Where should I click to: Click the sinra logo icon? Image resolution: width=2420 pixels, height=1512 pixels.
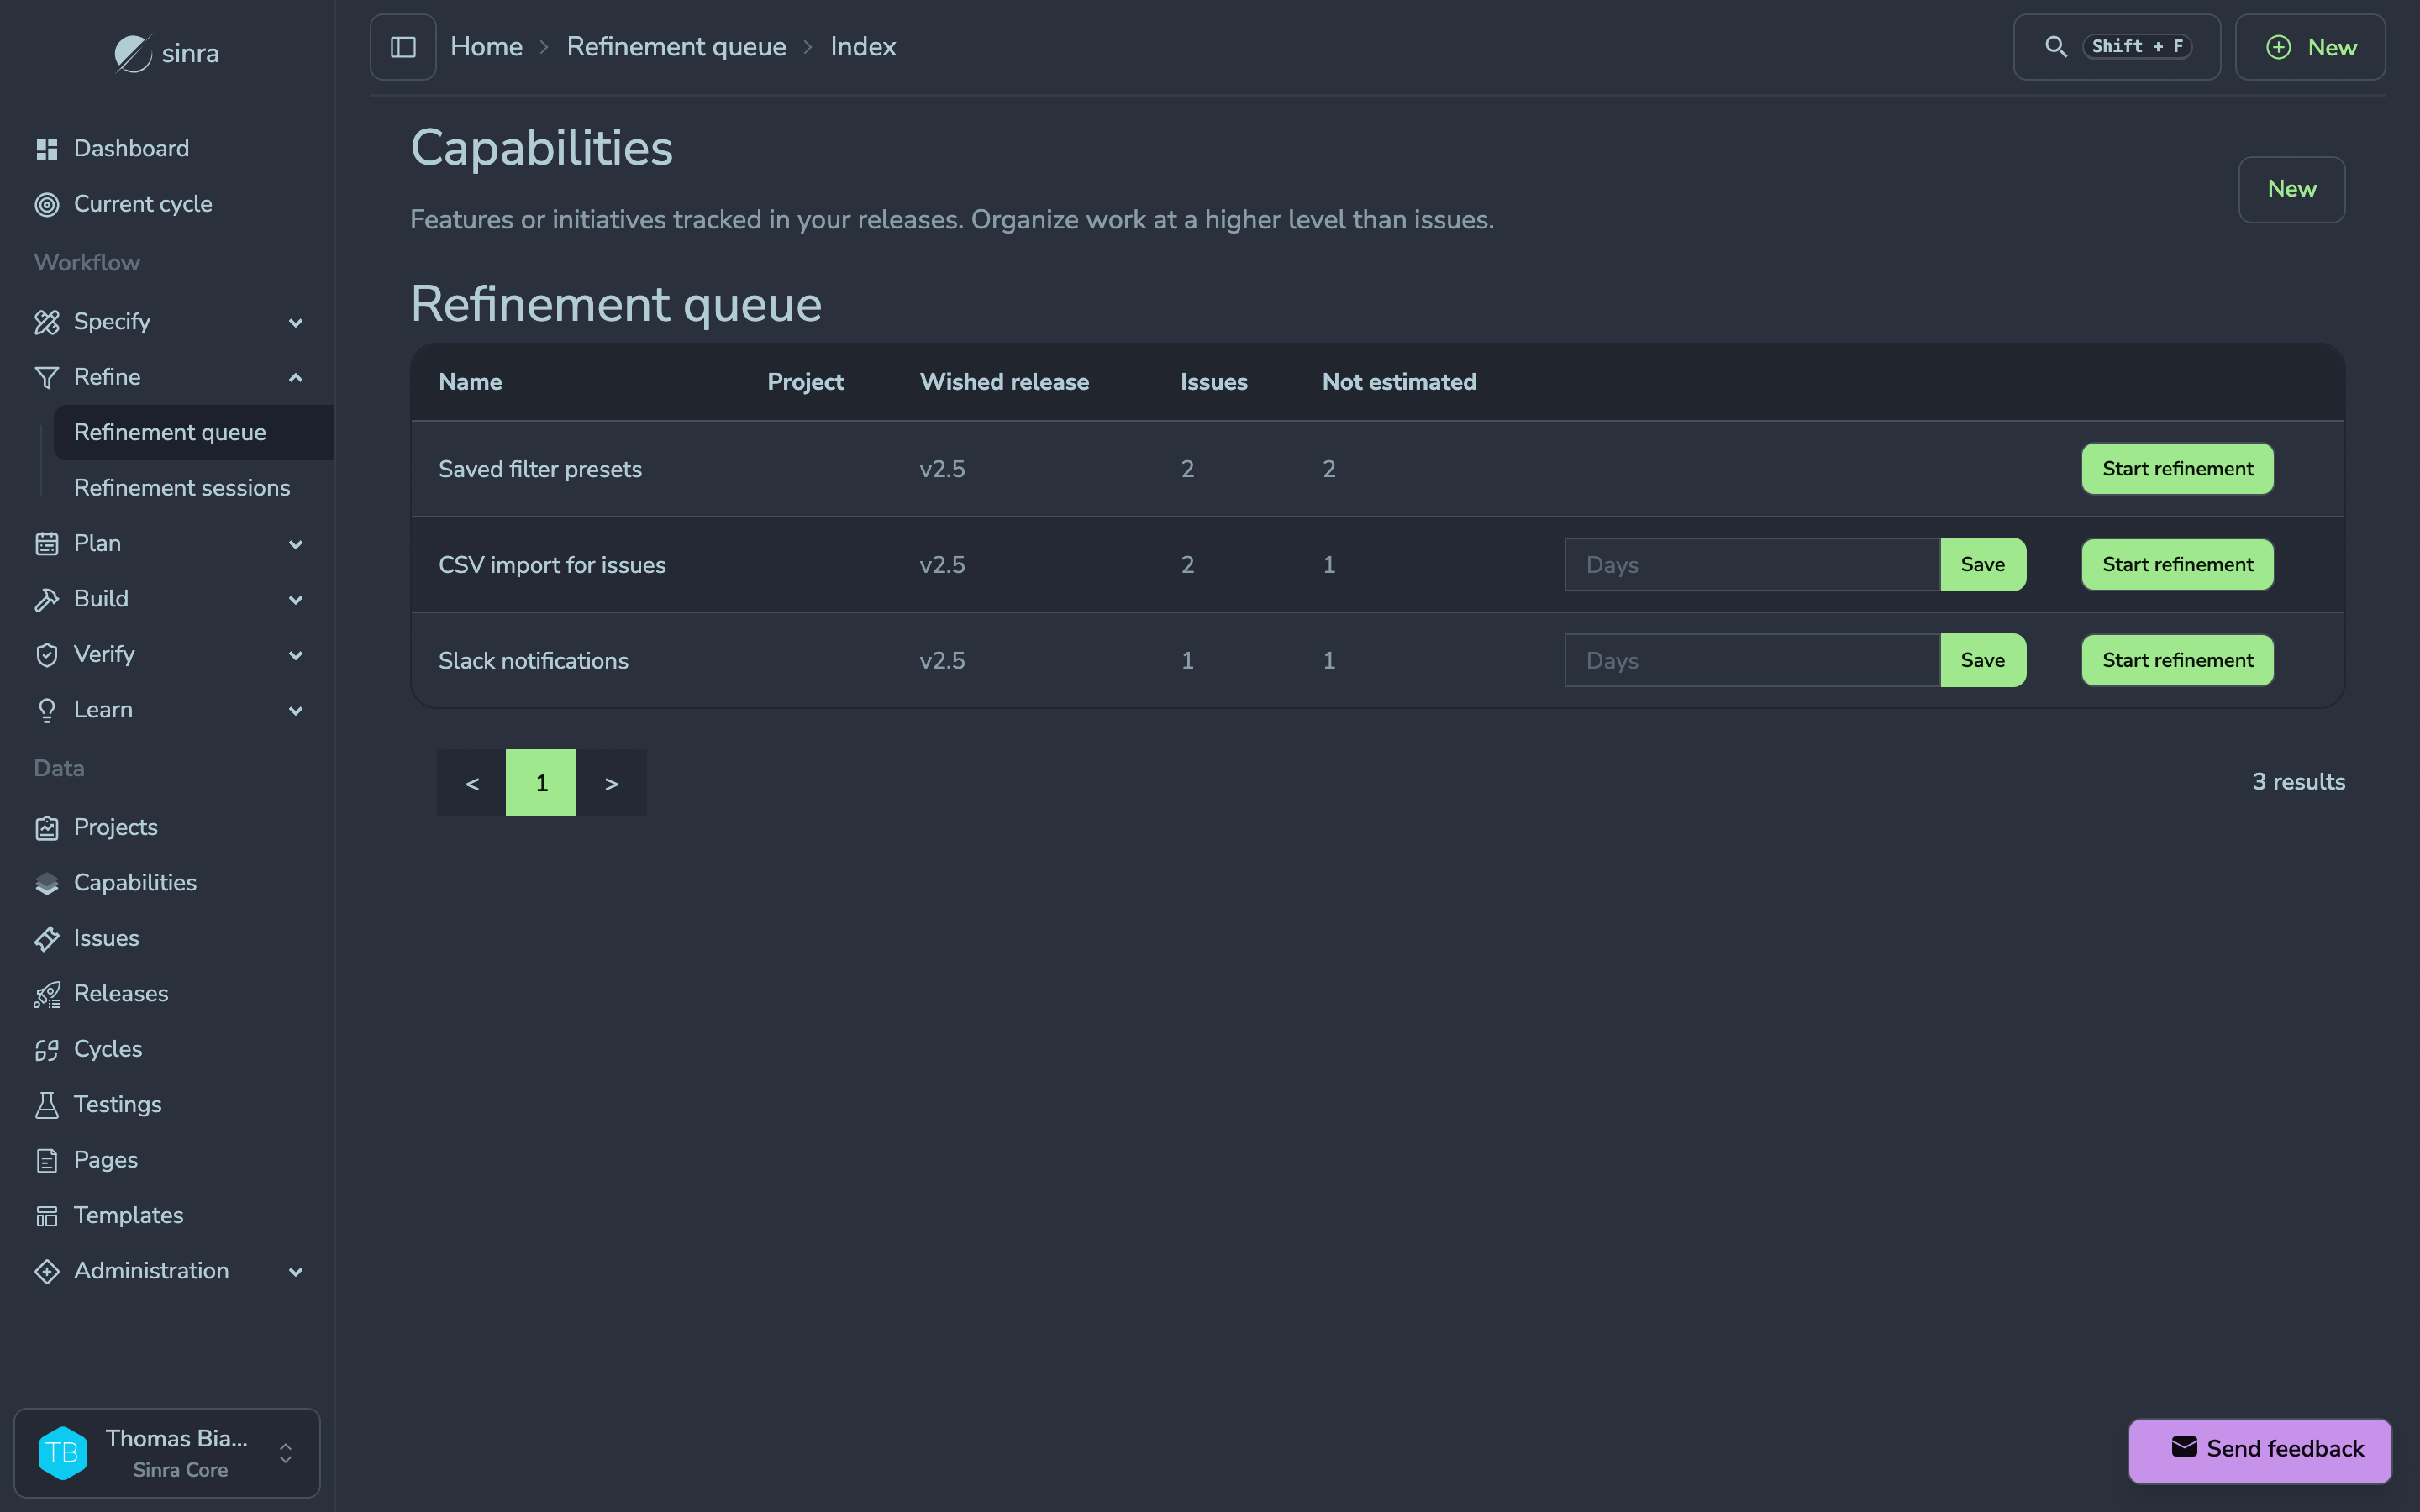(132, 53)
